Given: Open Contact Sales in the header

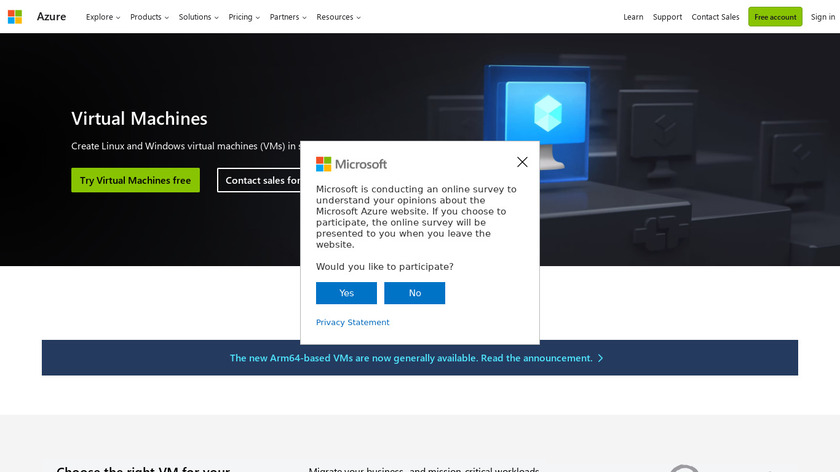Looking at the screenshot, I should pyautogui.click(x=715, y=17).
